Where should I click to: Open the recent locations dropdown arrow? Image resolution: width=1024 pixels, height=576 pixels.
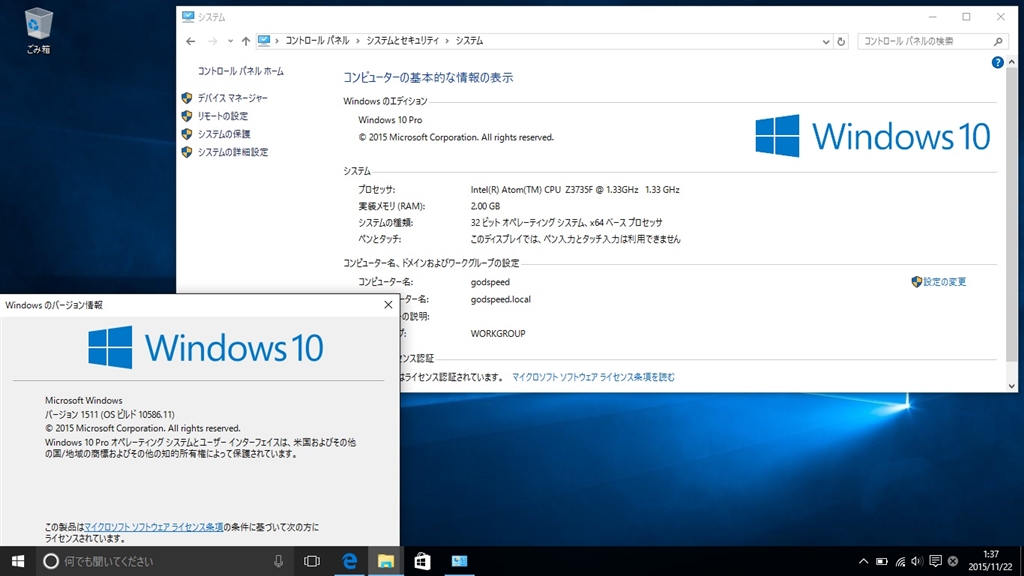pos(230,41)
